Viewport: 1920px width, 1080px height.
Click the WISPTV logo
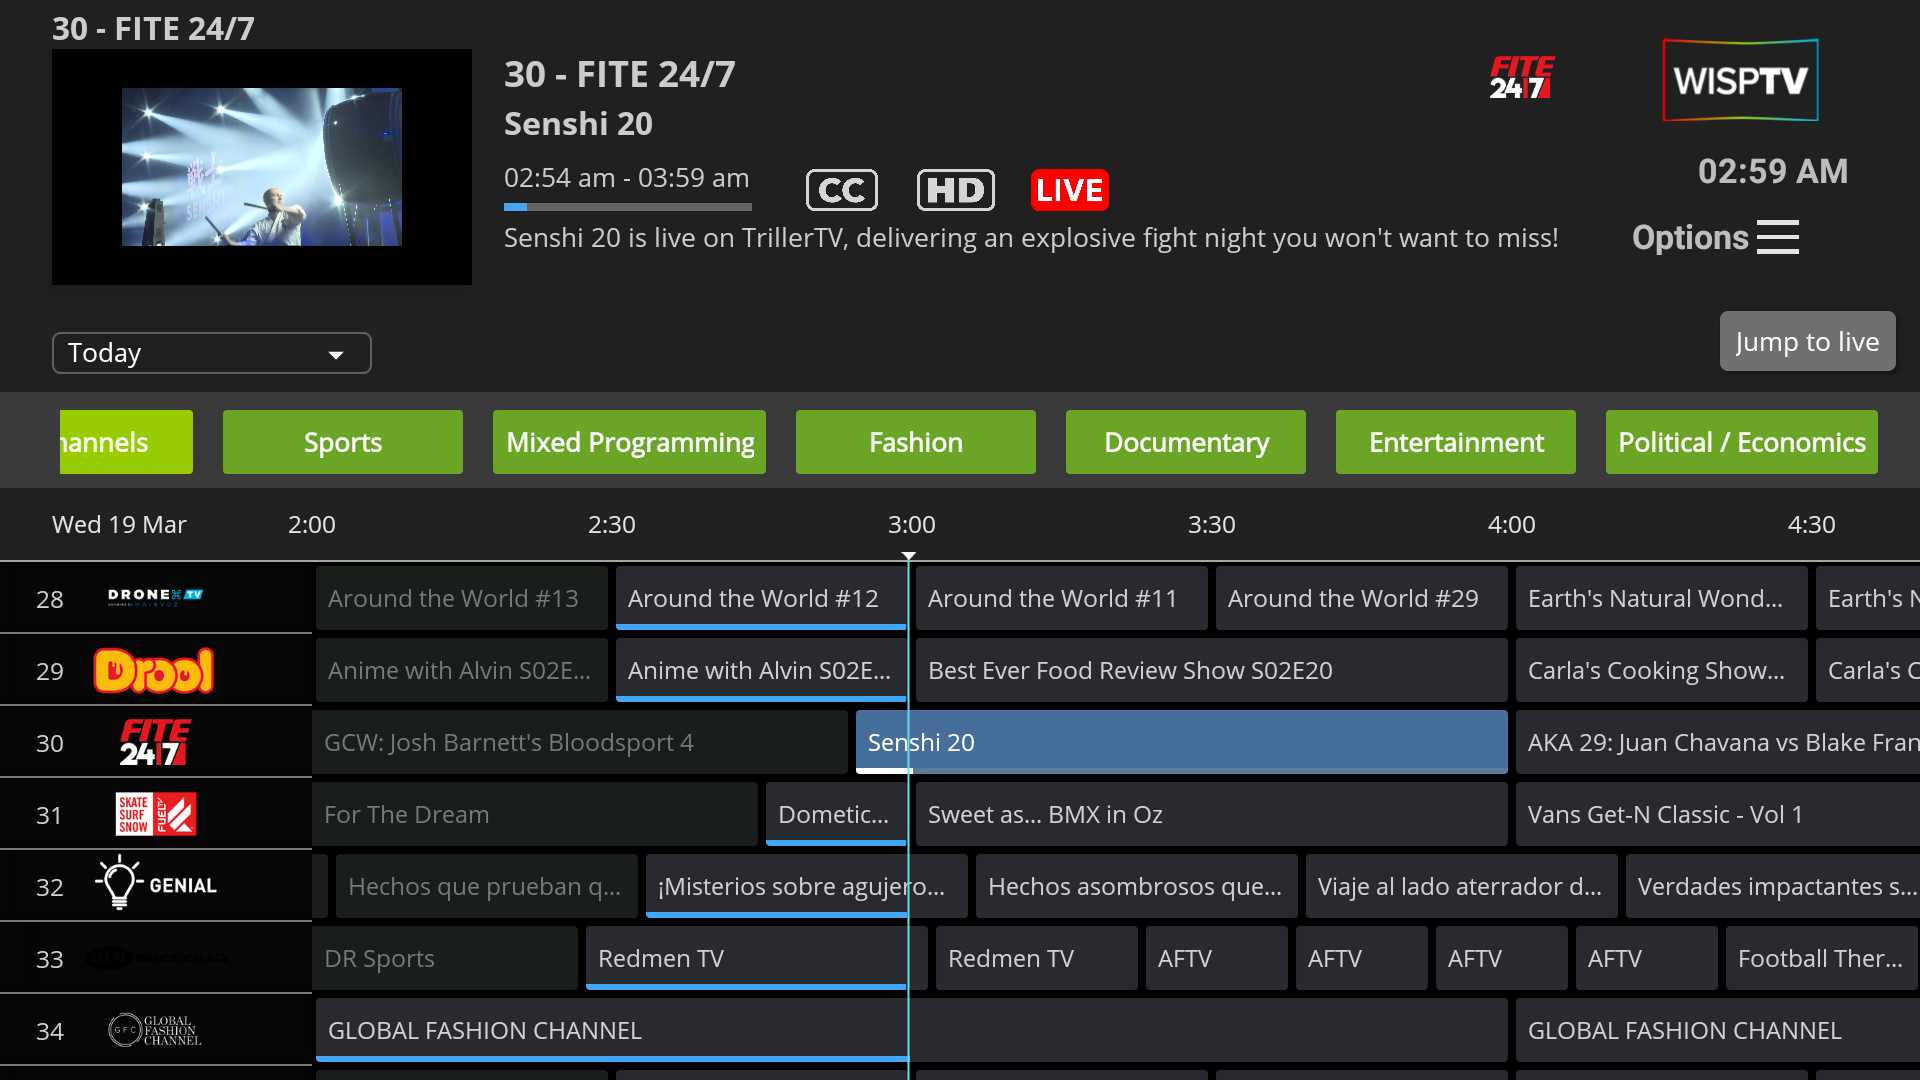[1740, 80]
